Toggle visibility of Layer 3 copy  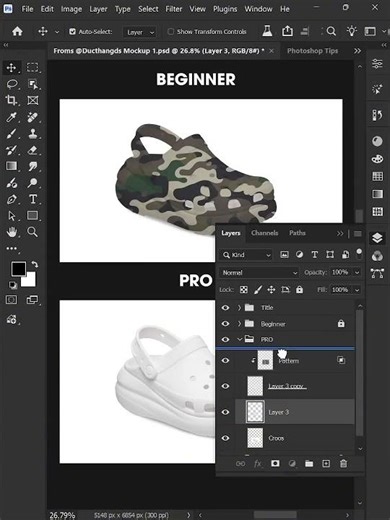coord(225,386)
